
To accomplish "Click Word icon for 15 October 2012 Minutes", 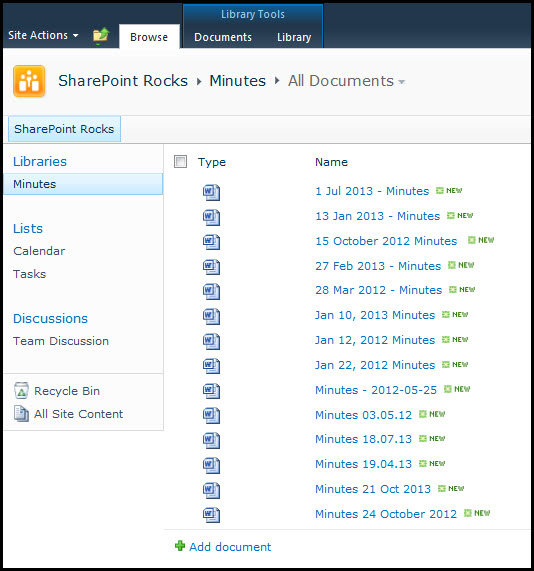I will (x=211, y=242).
